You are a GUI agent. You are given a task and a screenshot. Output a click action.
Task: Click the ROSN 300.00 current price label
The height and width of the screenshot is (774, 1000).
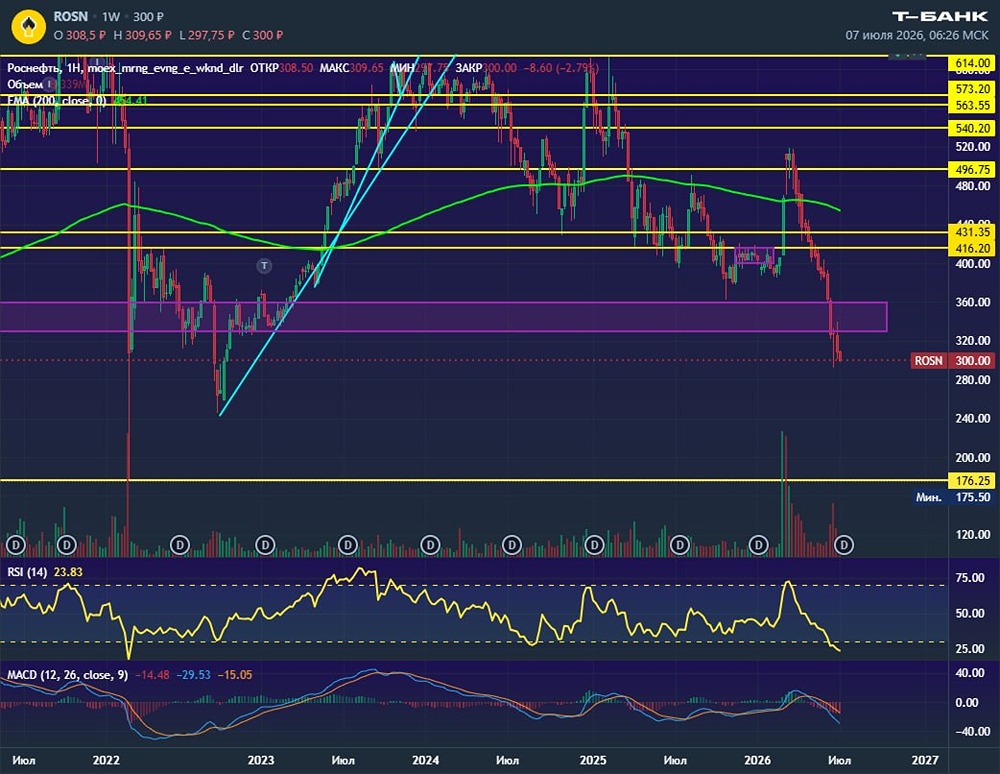coord(953,361)
